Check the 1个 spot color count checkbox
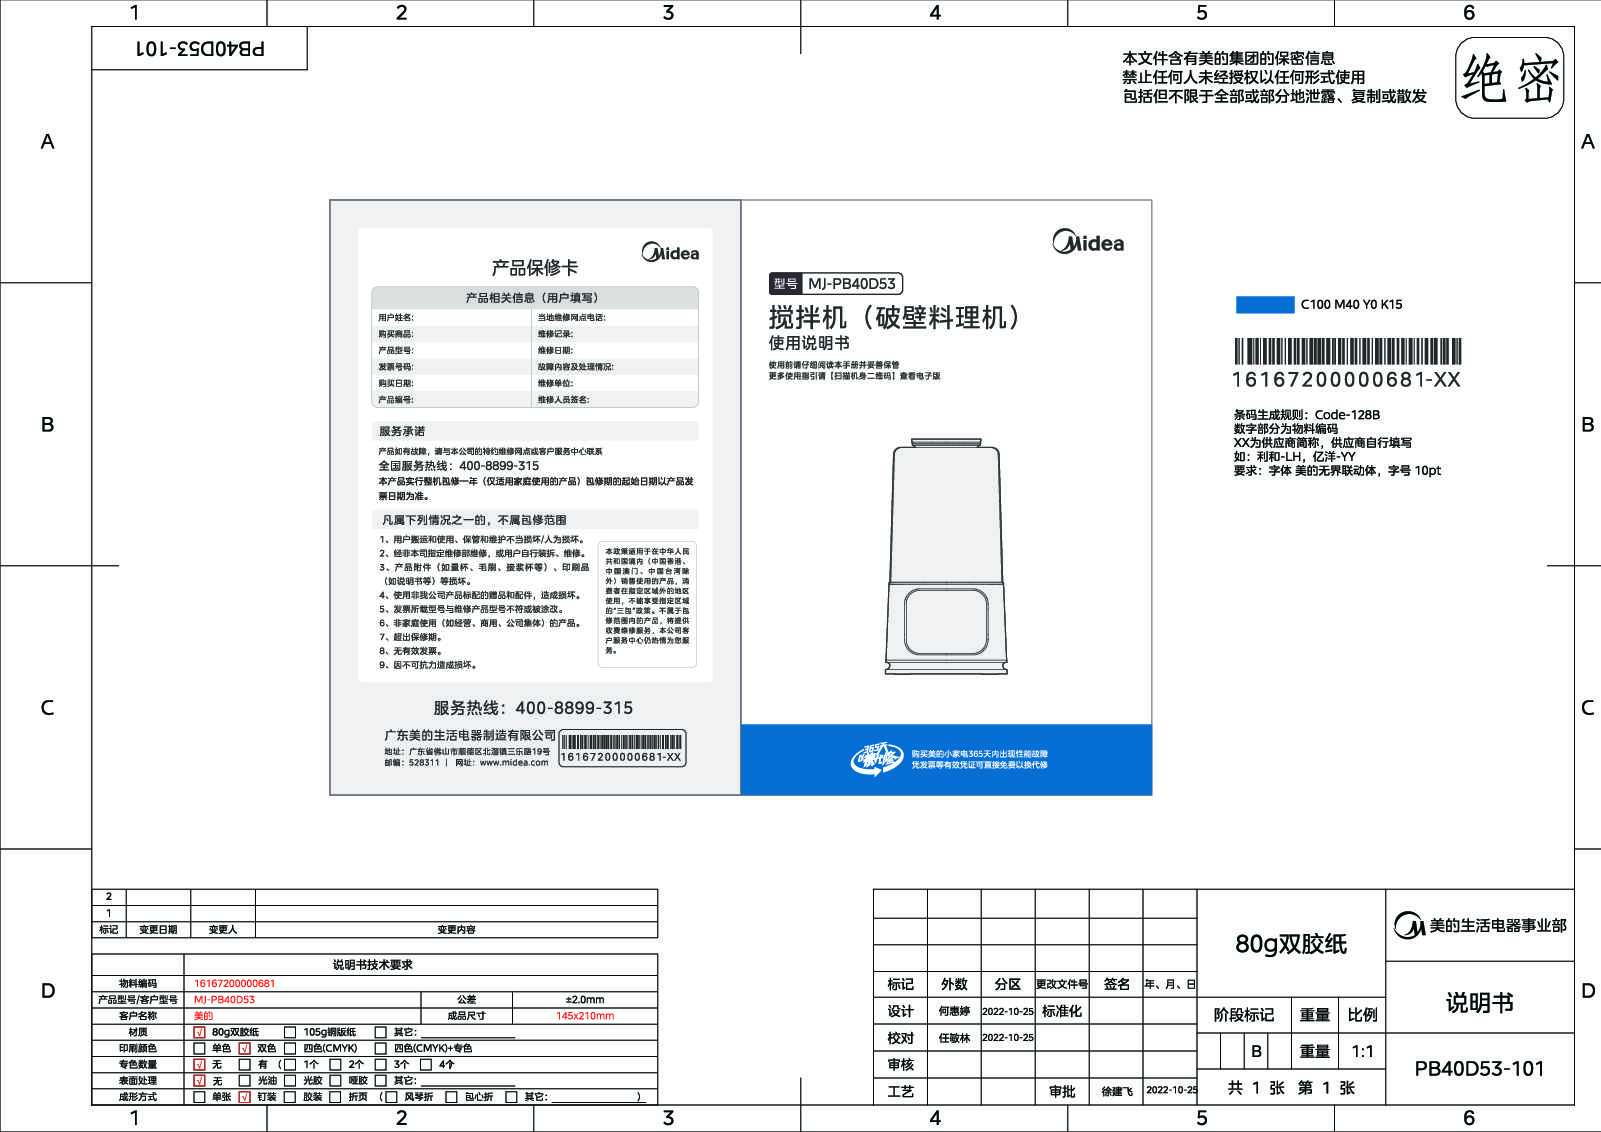The width and height of the screenshot is (1601, 1132). (290, 1064)
